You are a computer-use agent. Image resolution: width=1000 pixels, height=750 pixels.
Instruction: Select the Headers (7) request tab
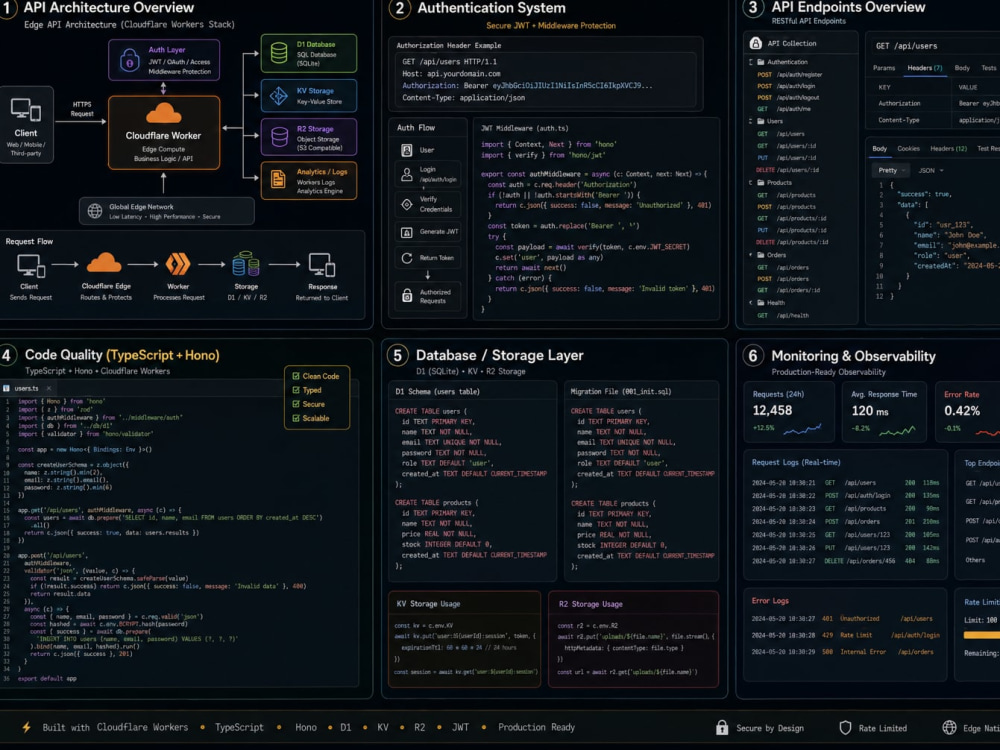[x=925, y=68]
